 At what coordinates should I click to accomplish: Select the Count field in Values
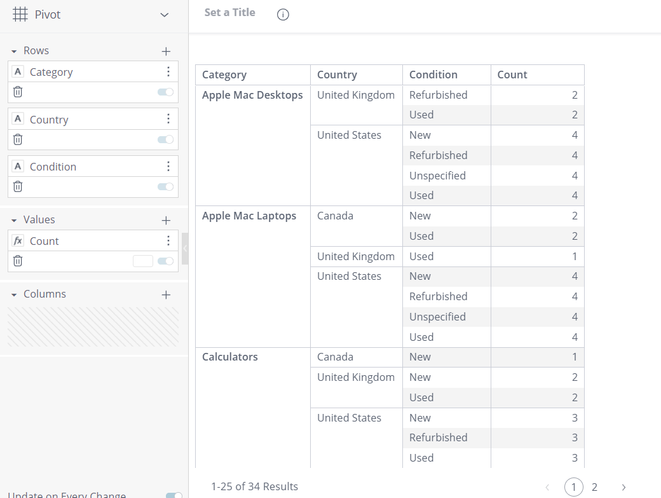93,240
